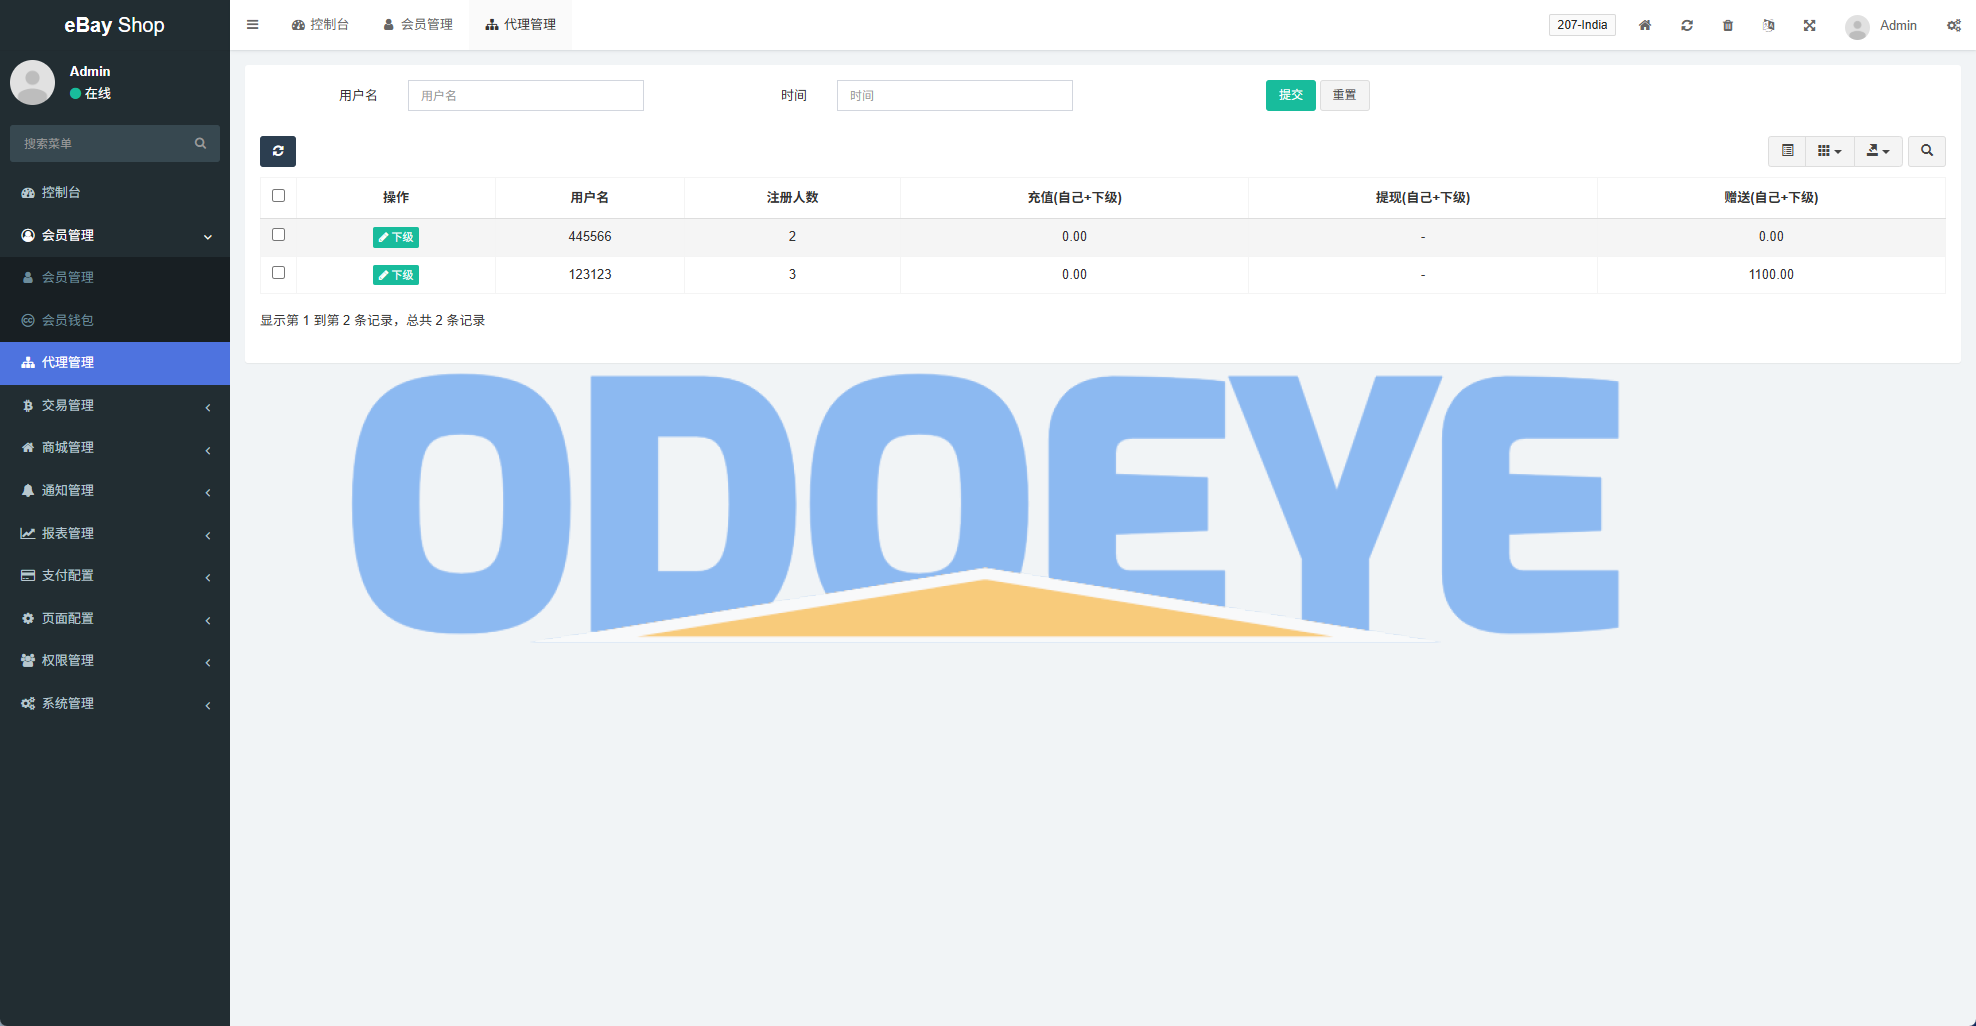Expand the 交易管理 sidebar menu
The height and width of the screenshot is (1026, 1976).
coord(115,405)
